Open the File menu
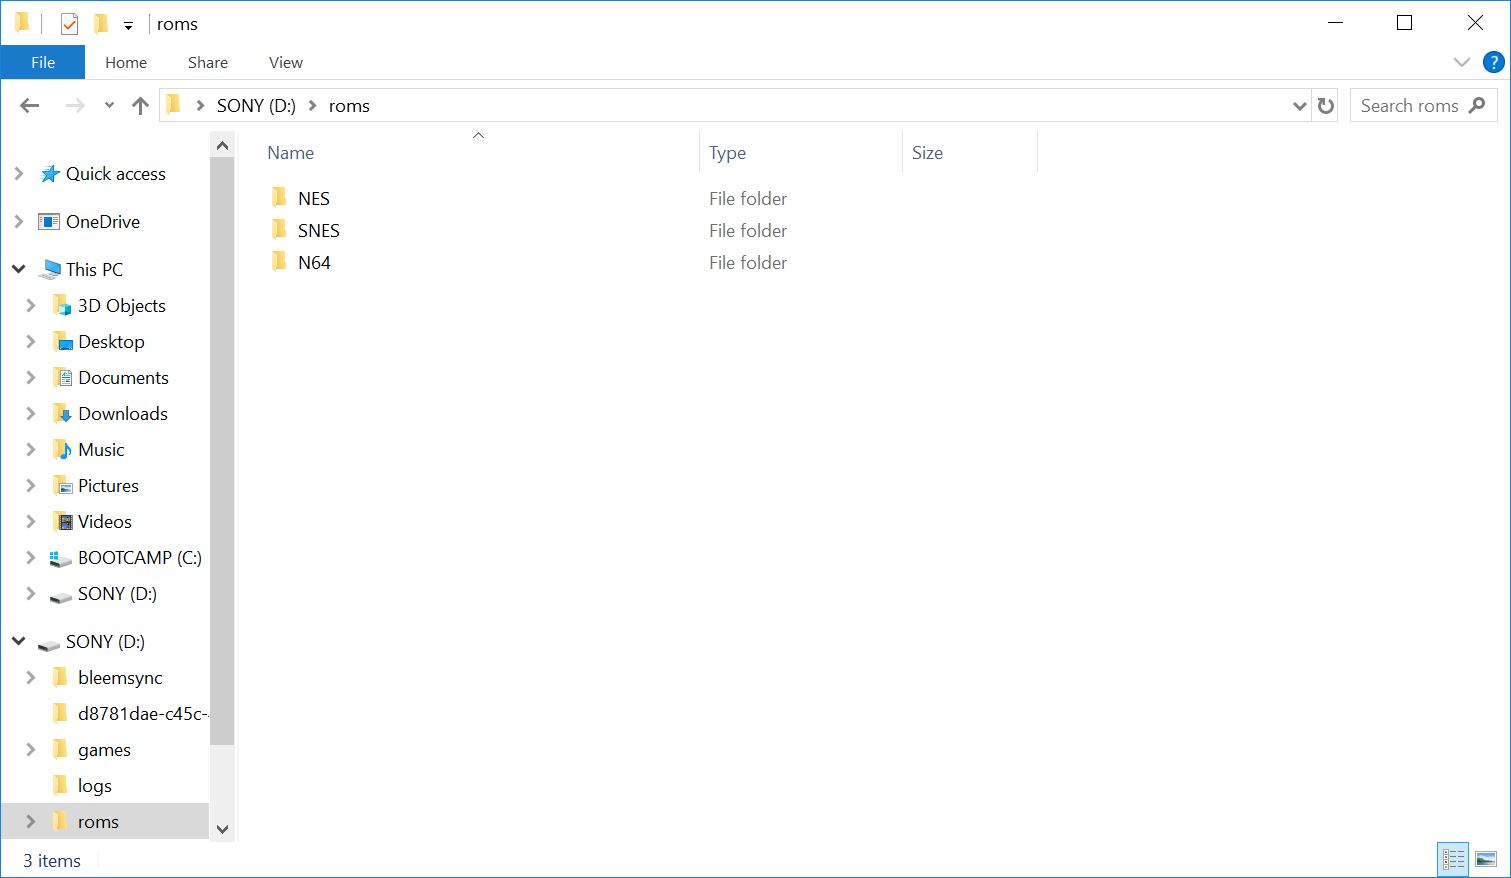The image size is (1511, 878). [x=43, y=62]
